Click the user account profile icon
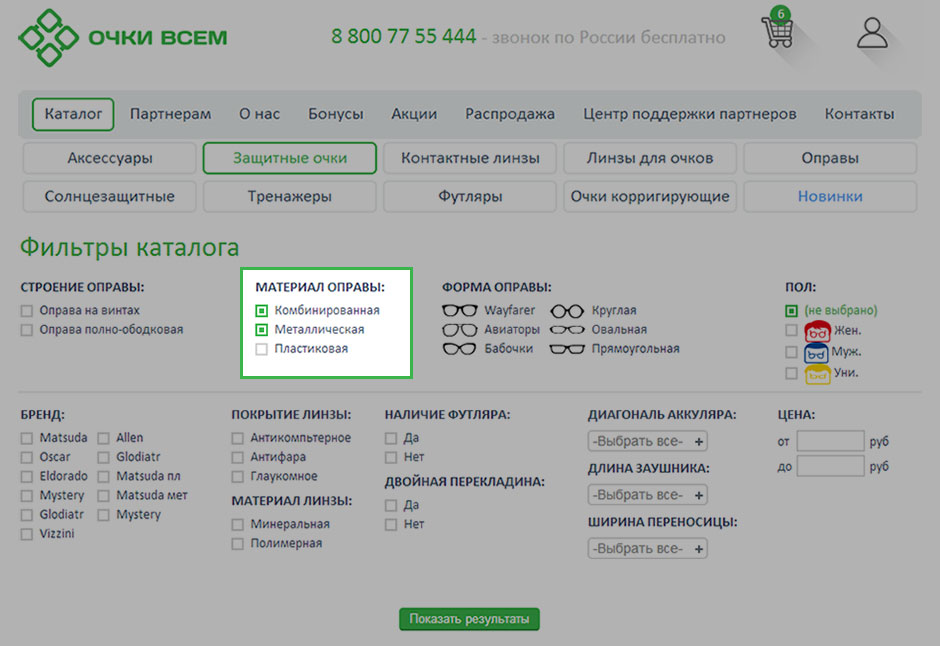The height and width of the screenshot is (646, 940). (872, 33)
